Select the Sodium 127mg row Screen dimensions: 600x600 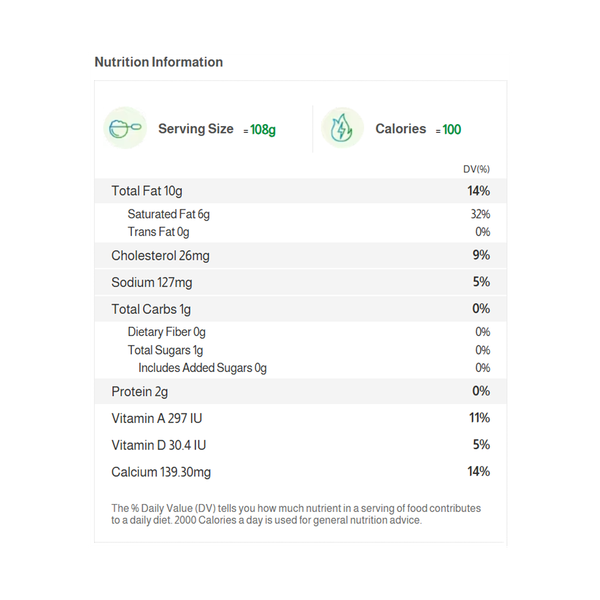click(x=300, y=282)
